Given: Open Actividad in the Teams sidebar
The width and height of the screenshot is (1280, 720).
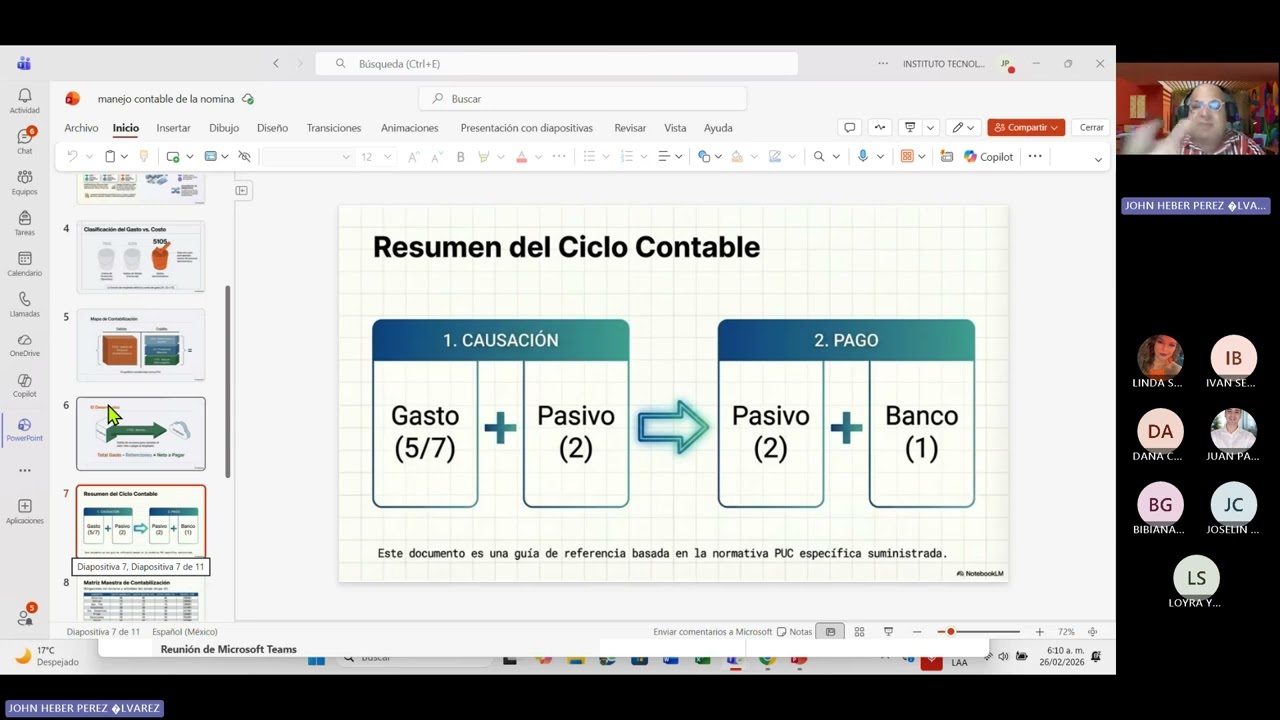Looking at the screenshot, I should [x=24, y=100].
